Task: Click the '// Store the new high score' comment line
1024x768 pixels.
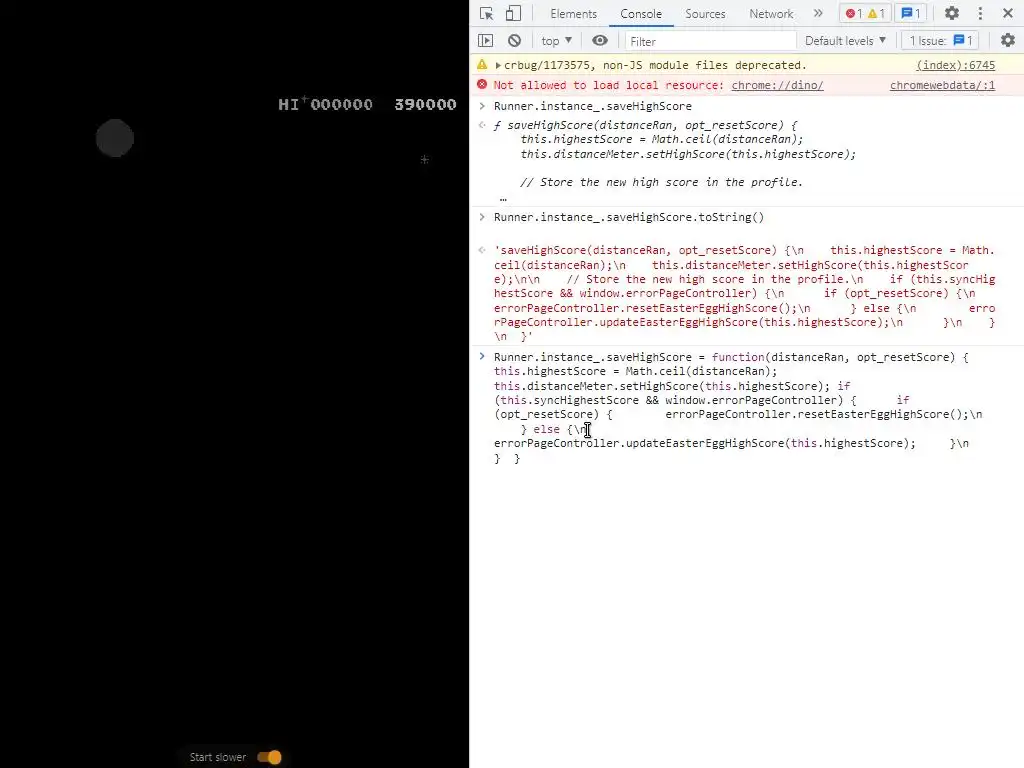Action: pyautogui.click(x=661, y=182)
